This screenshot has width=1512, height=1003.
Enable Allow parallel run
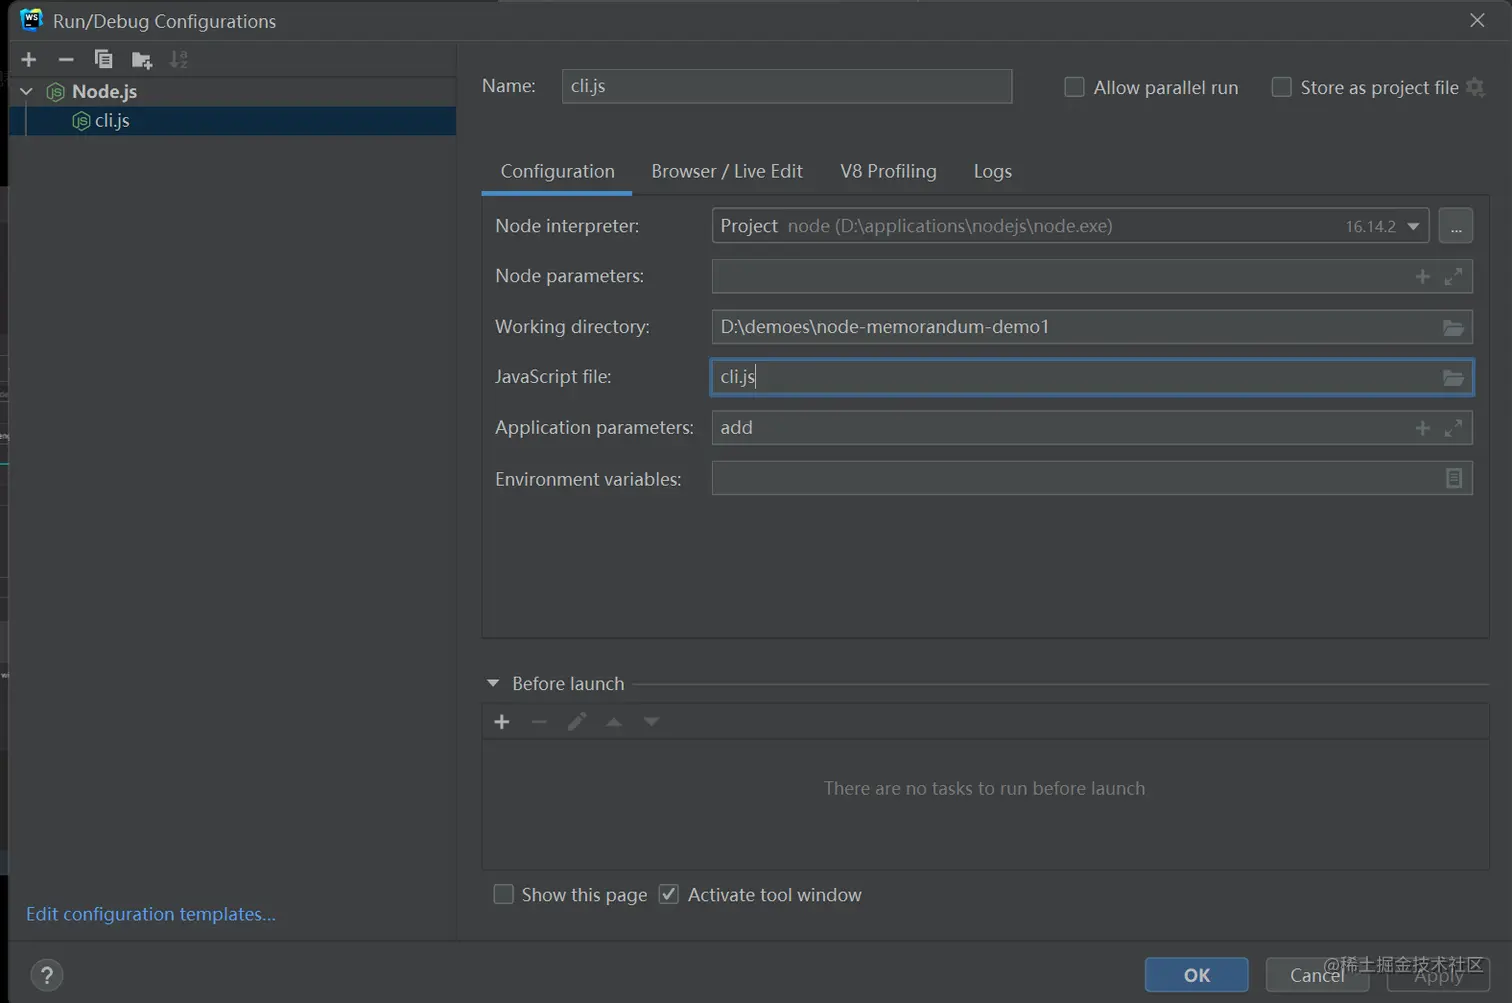1074,87
